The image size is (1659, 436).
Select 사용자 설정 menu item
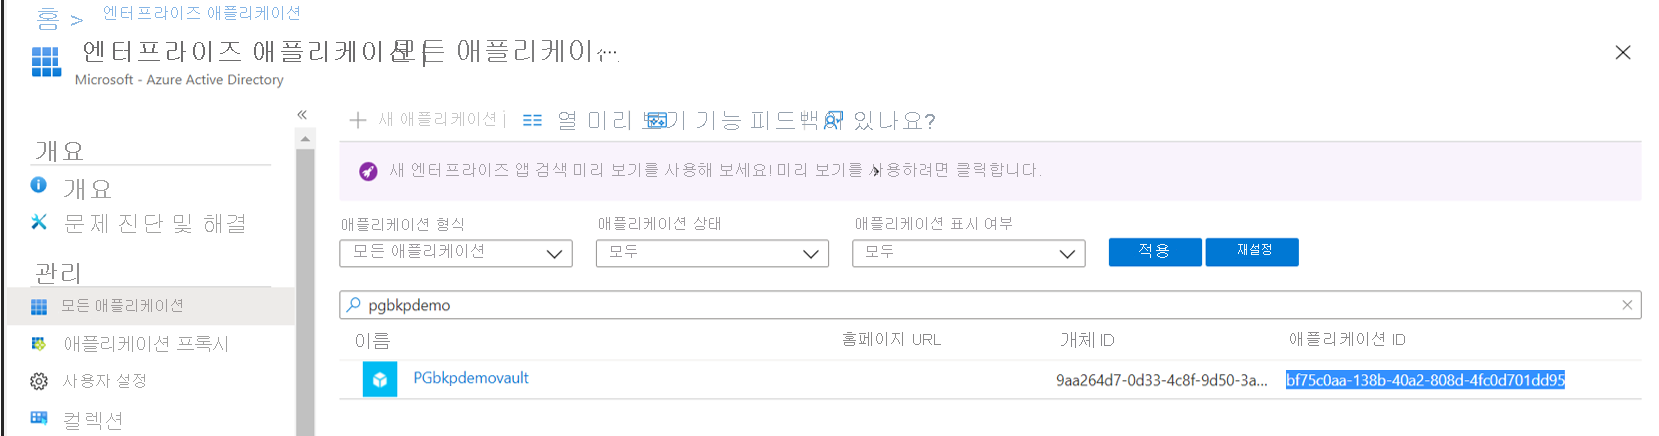pos(105,381)
